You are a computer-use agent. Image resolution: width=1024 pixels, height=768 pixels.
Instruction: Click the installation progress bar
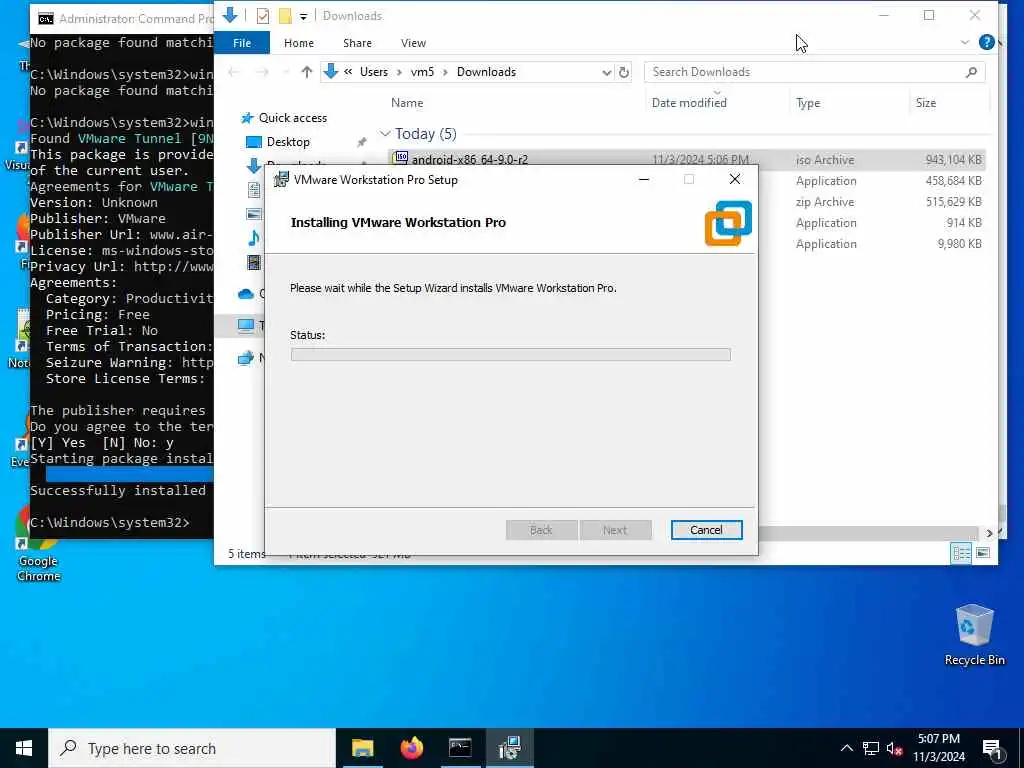(510, 355)
